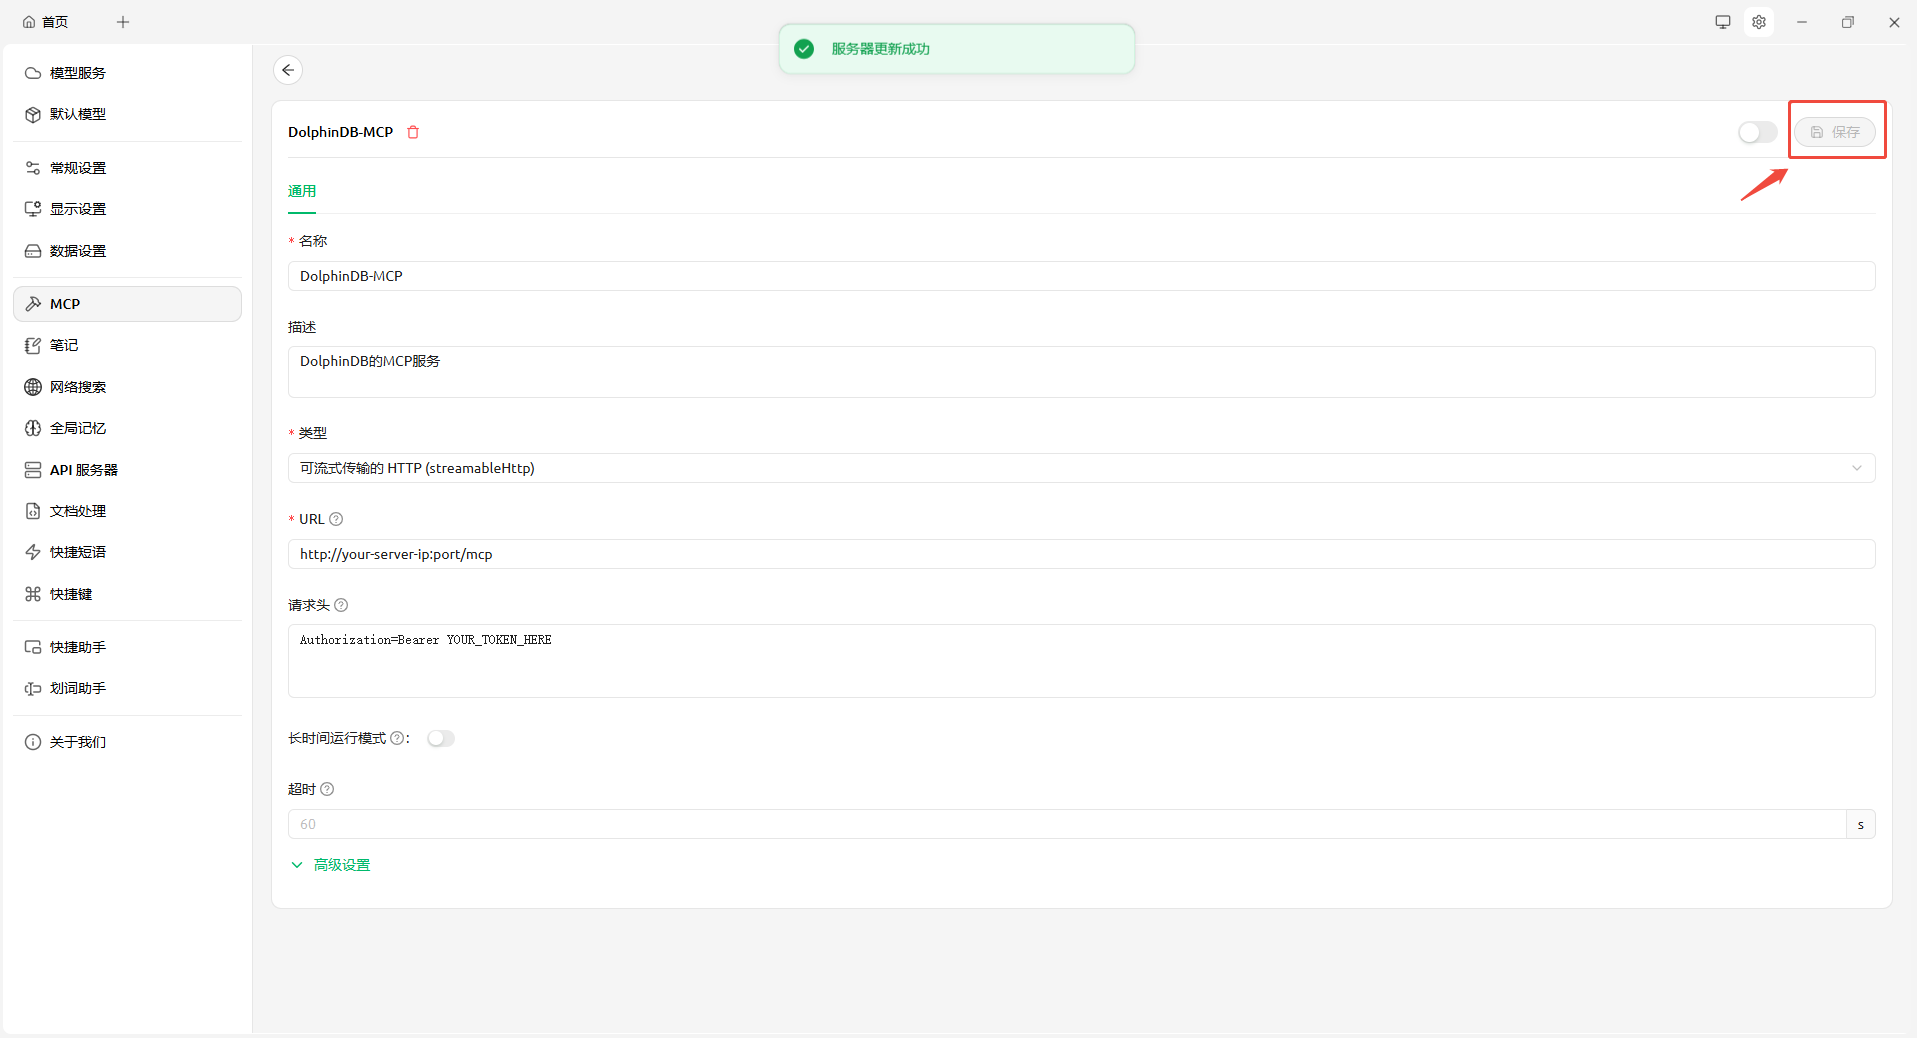1917x1038 pixels.
Task: Open the 类型 dropdown selector
Action: tap(1080, 468)
